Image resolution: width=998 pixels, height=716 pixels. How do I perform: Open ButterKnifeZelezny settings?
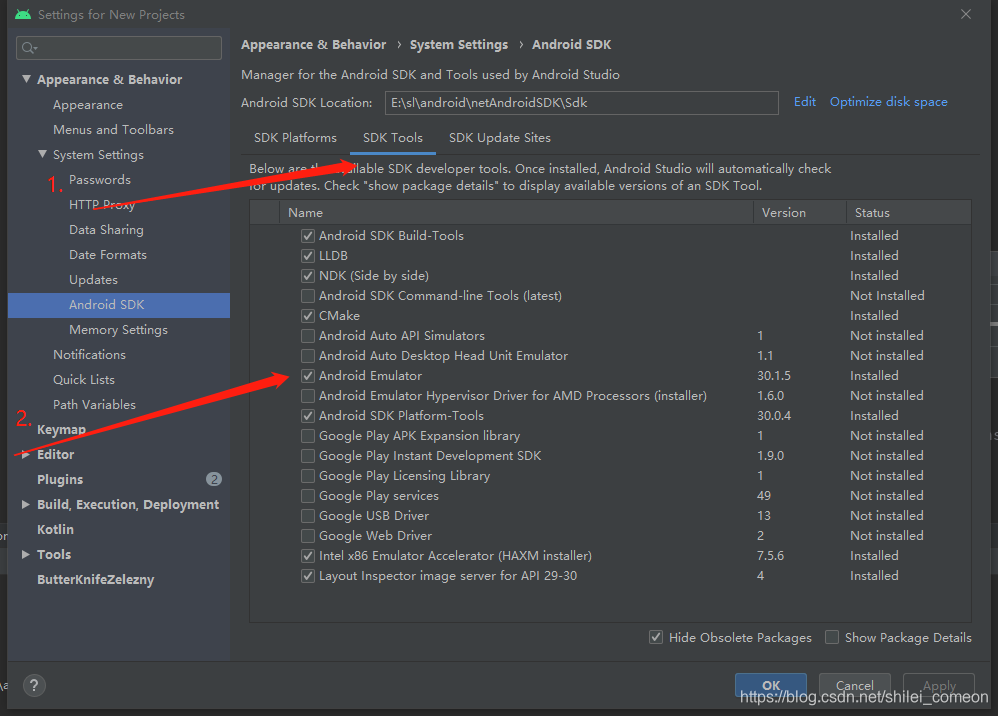click(x=95, y=580)
